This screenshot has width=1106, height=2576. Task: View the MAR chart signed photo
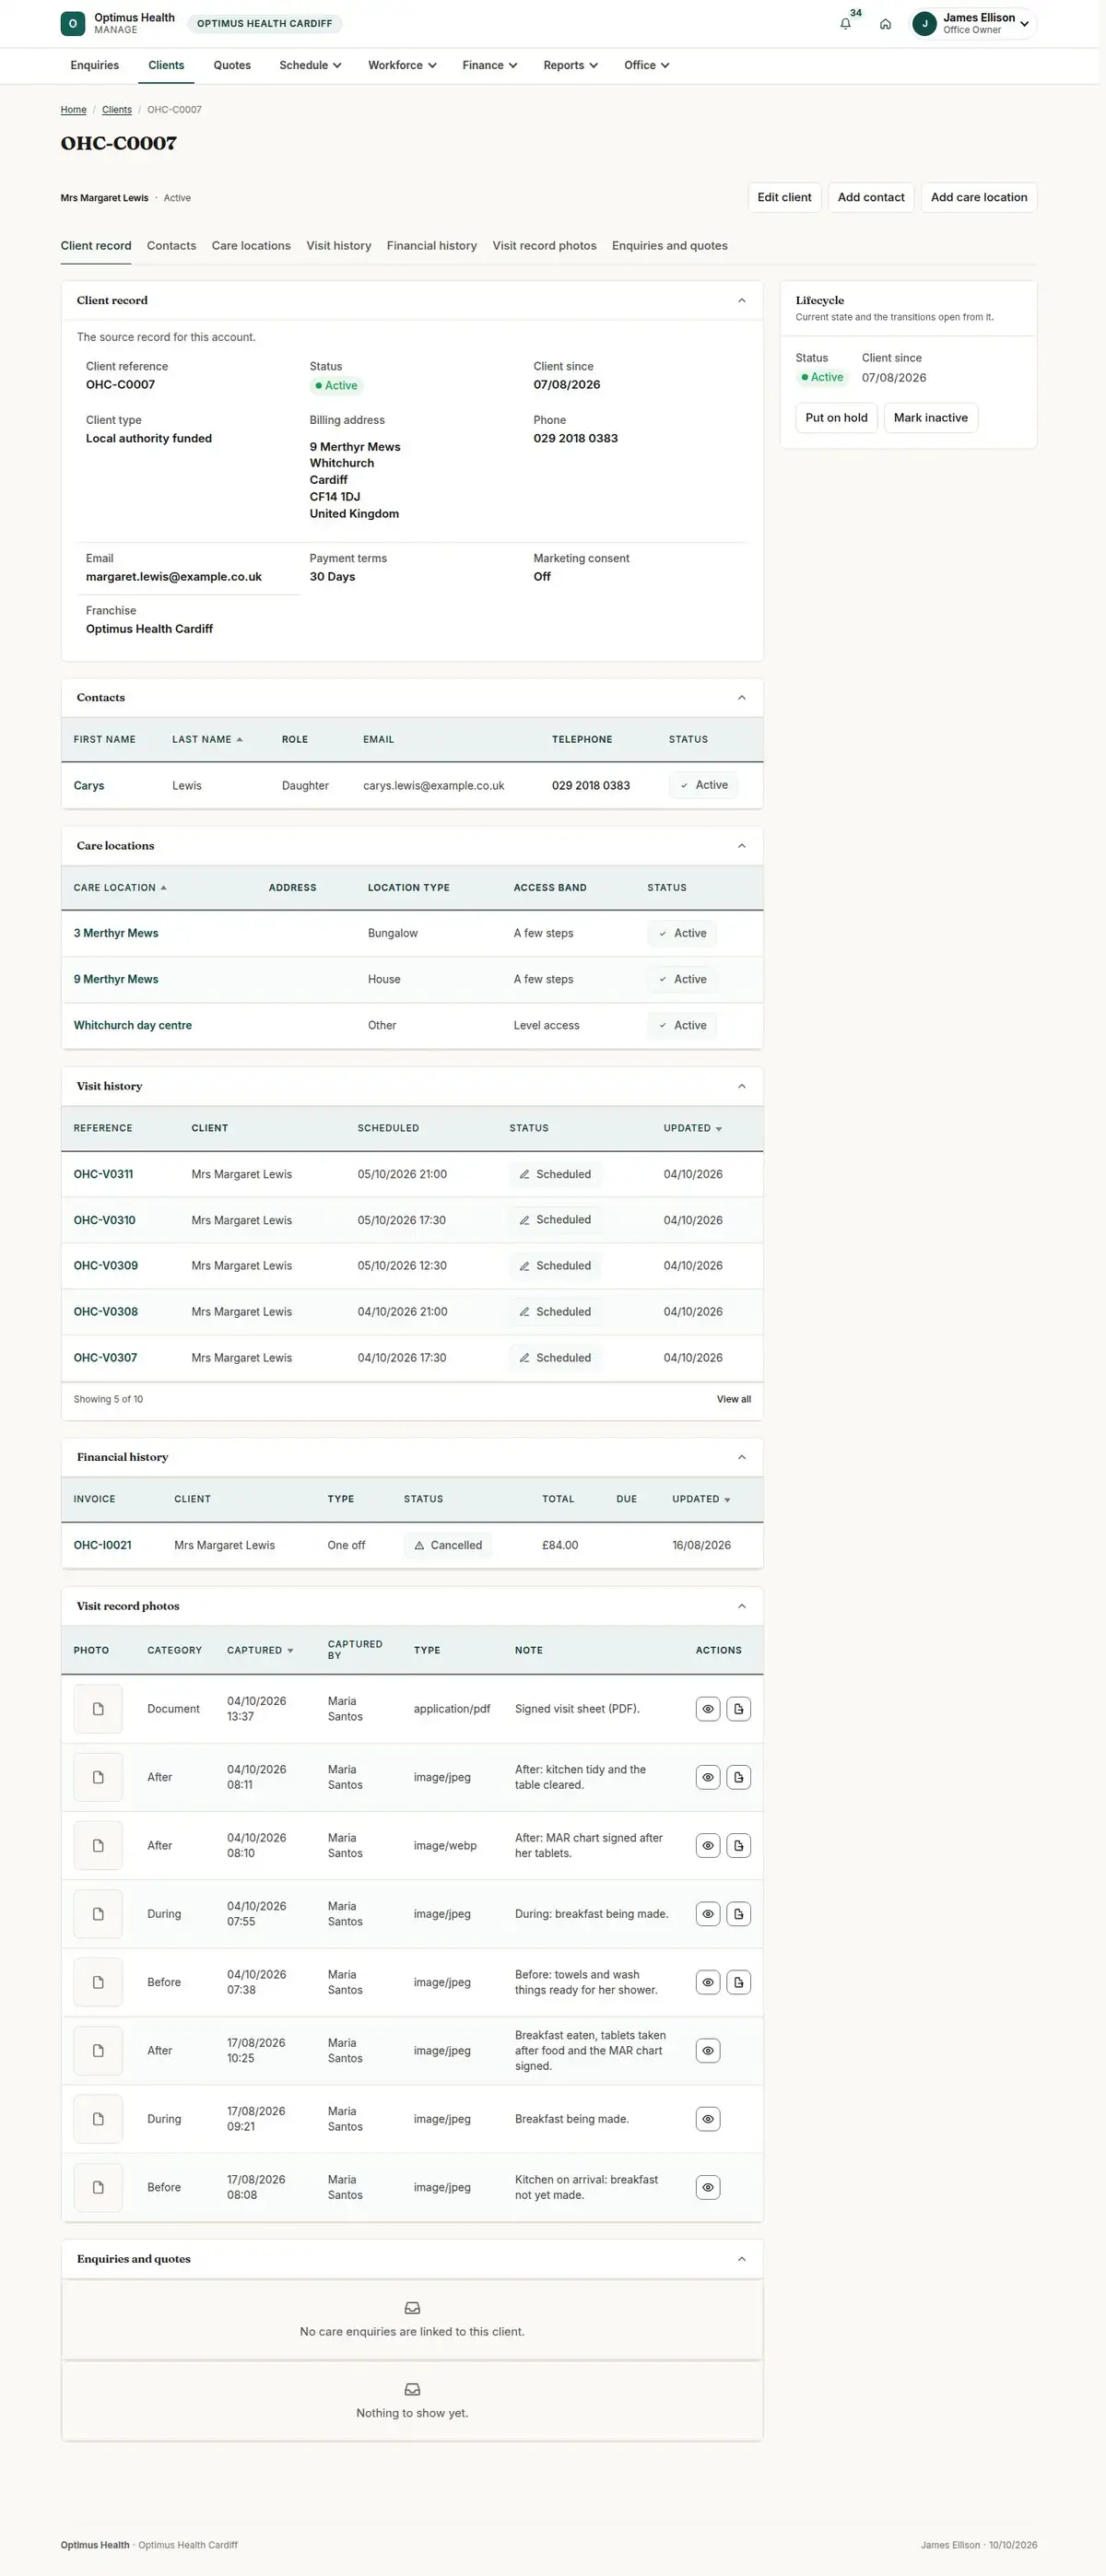tap(708, 1846)
